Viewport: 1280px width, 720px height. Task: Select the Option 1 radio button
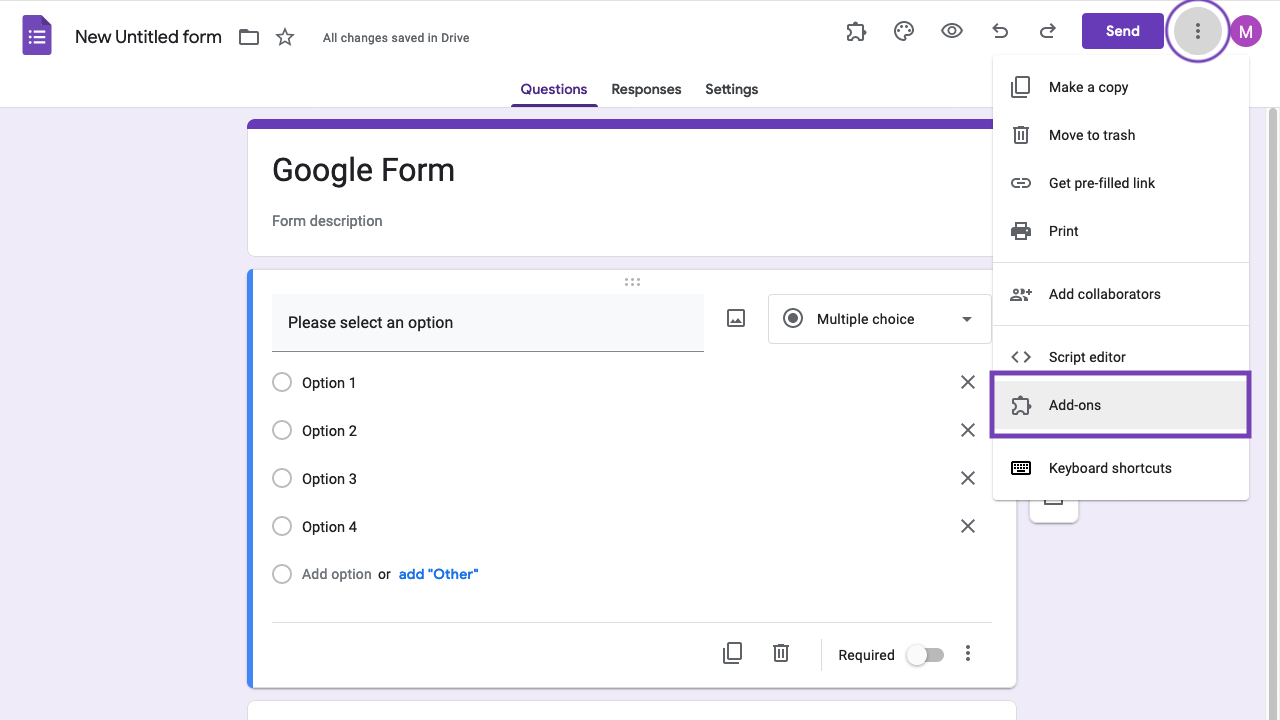click(282, 383)
